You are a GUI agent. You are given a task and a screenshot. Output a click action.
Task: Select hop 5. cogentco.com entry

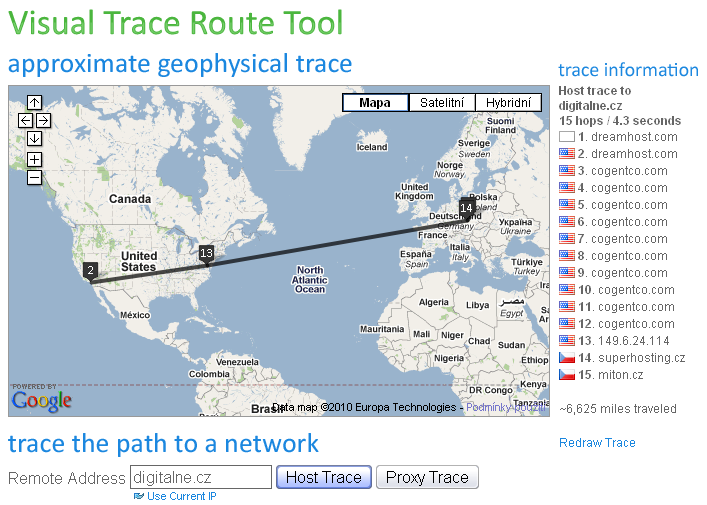point(623,205)
